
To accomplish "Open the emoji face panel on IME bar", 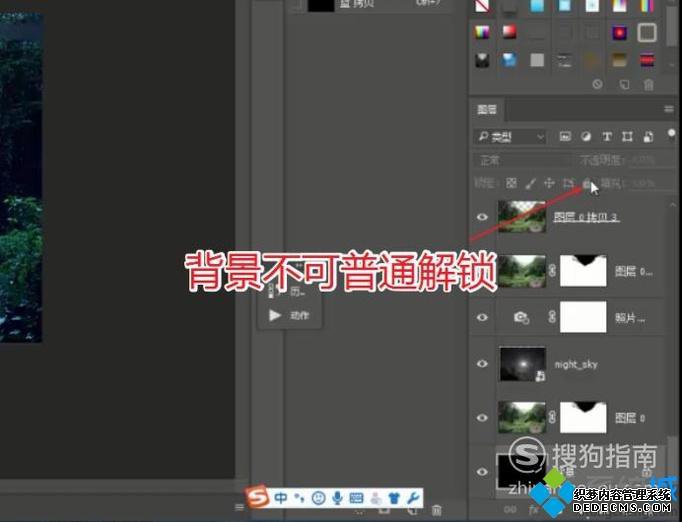I will (319, 497).
